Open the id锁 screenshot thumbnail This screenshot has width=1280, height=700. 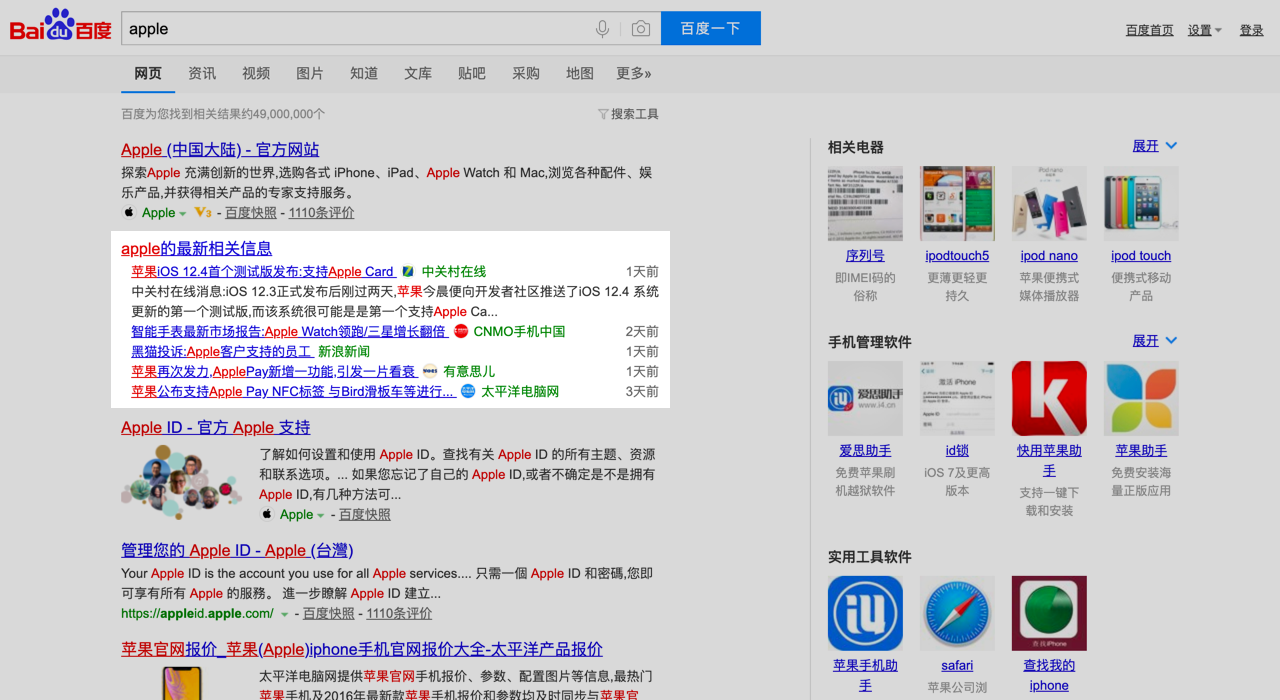[x=957, y=398]
